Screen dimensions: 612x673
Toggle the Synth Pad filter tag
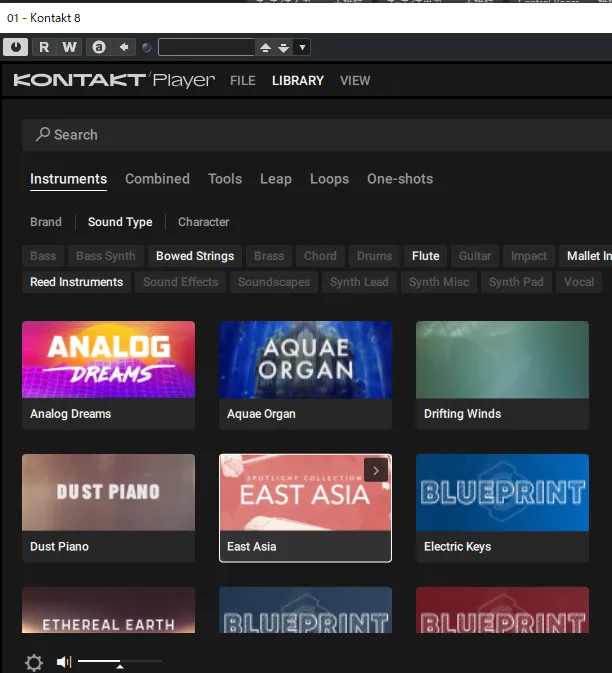coord(516,282)
